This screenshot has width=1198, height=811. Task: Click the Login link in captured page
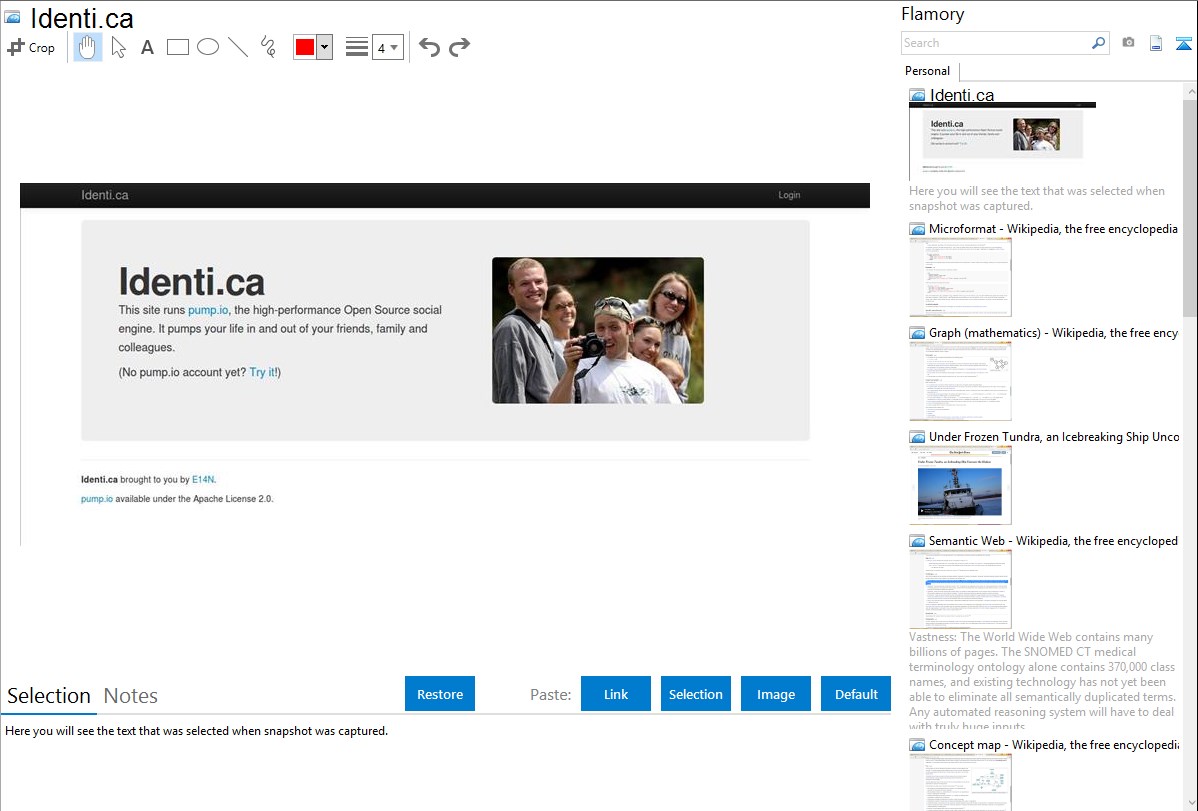[789, 195]
